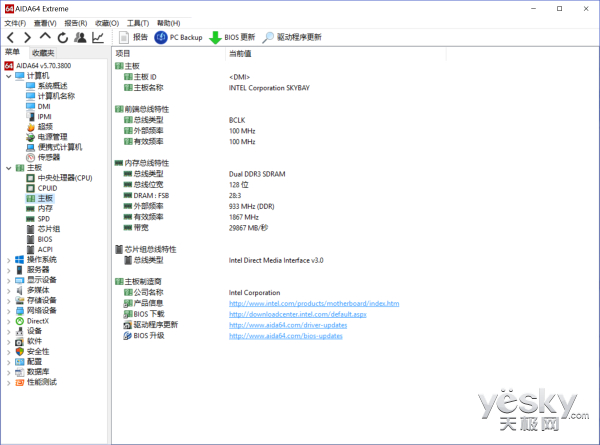Click the value 29867 MB/秒
600x445 pixels.
click(248, 228)
